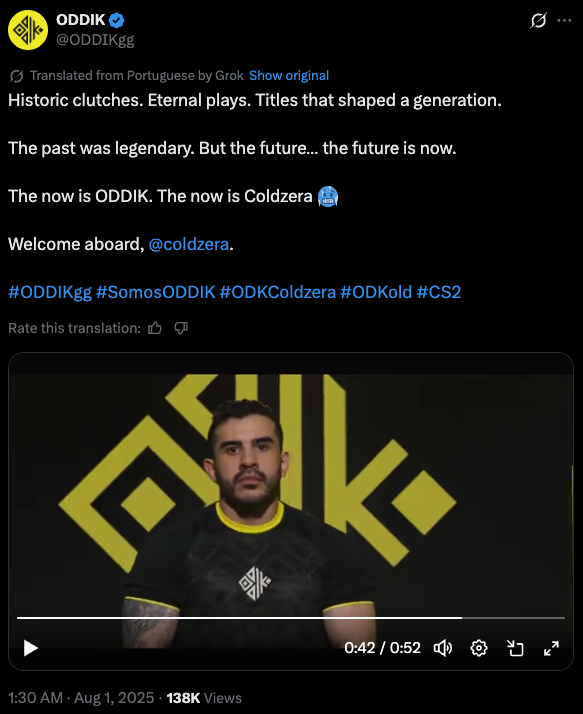Show original Portuguese post text

289,76
